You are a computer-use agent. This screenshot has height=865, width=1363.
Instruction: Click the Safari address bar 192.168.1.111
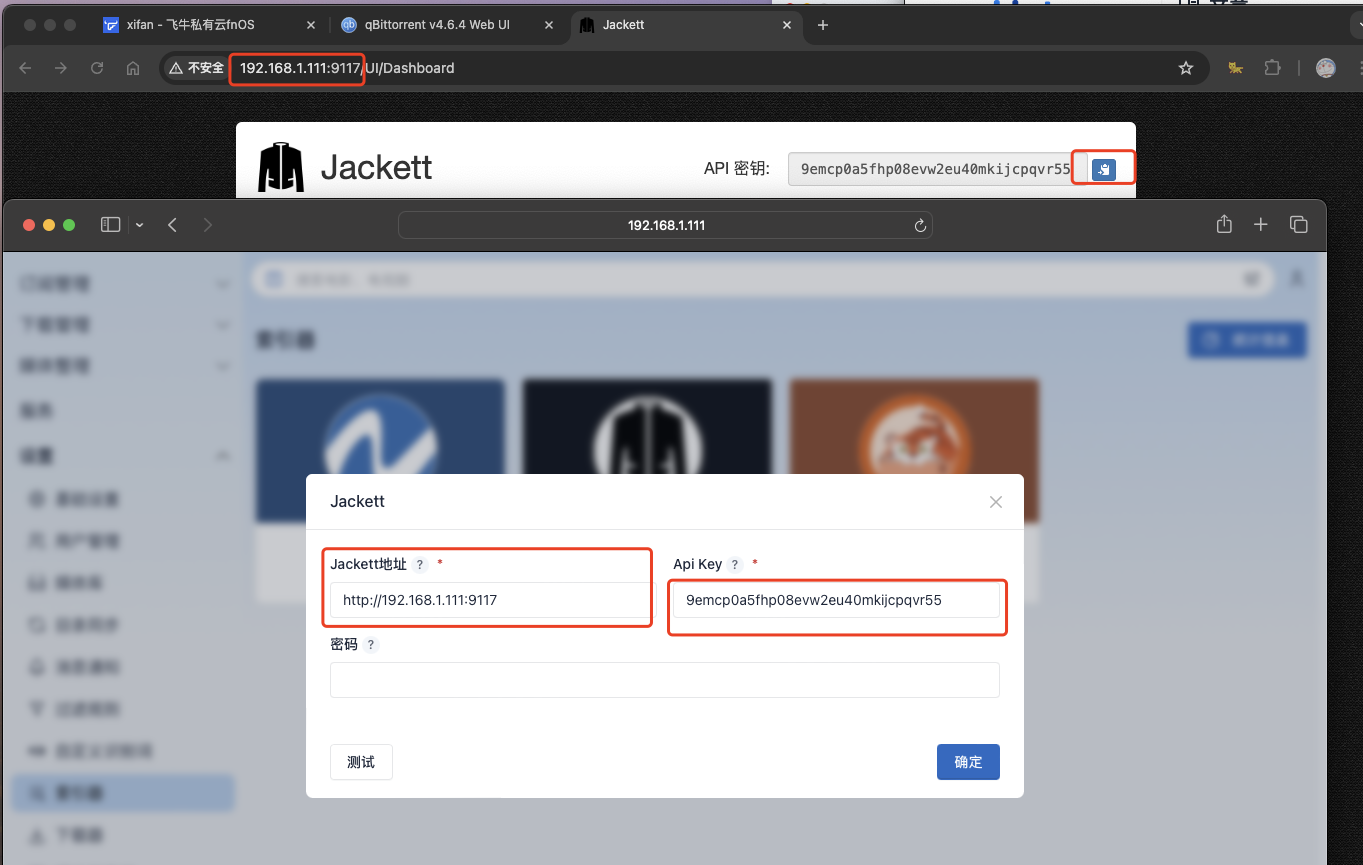tap(666, 225)
